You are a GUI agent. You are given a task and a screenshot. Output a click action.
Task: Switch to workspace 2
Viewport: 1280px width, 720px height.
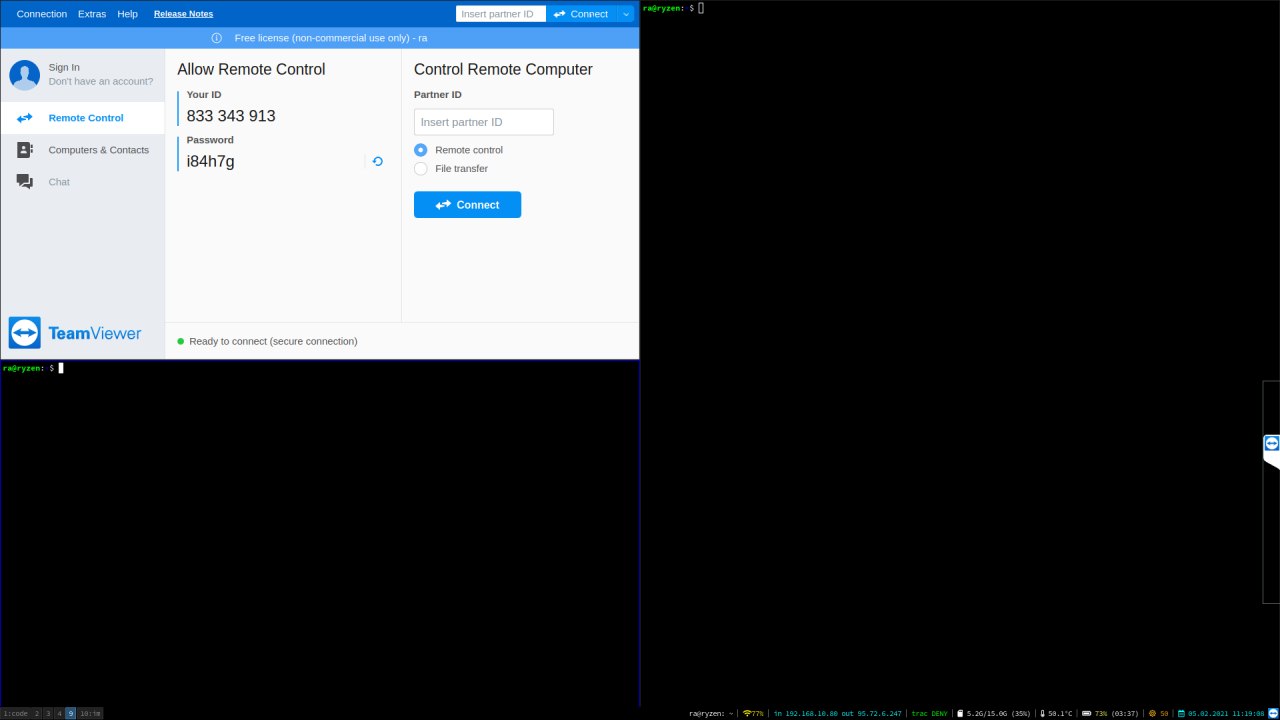[x=37, y=713]
